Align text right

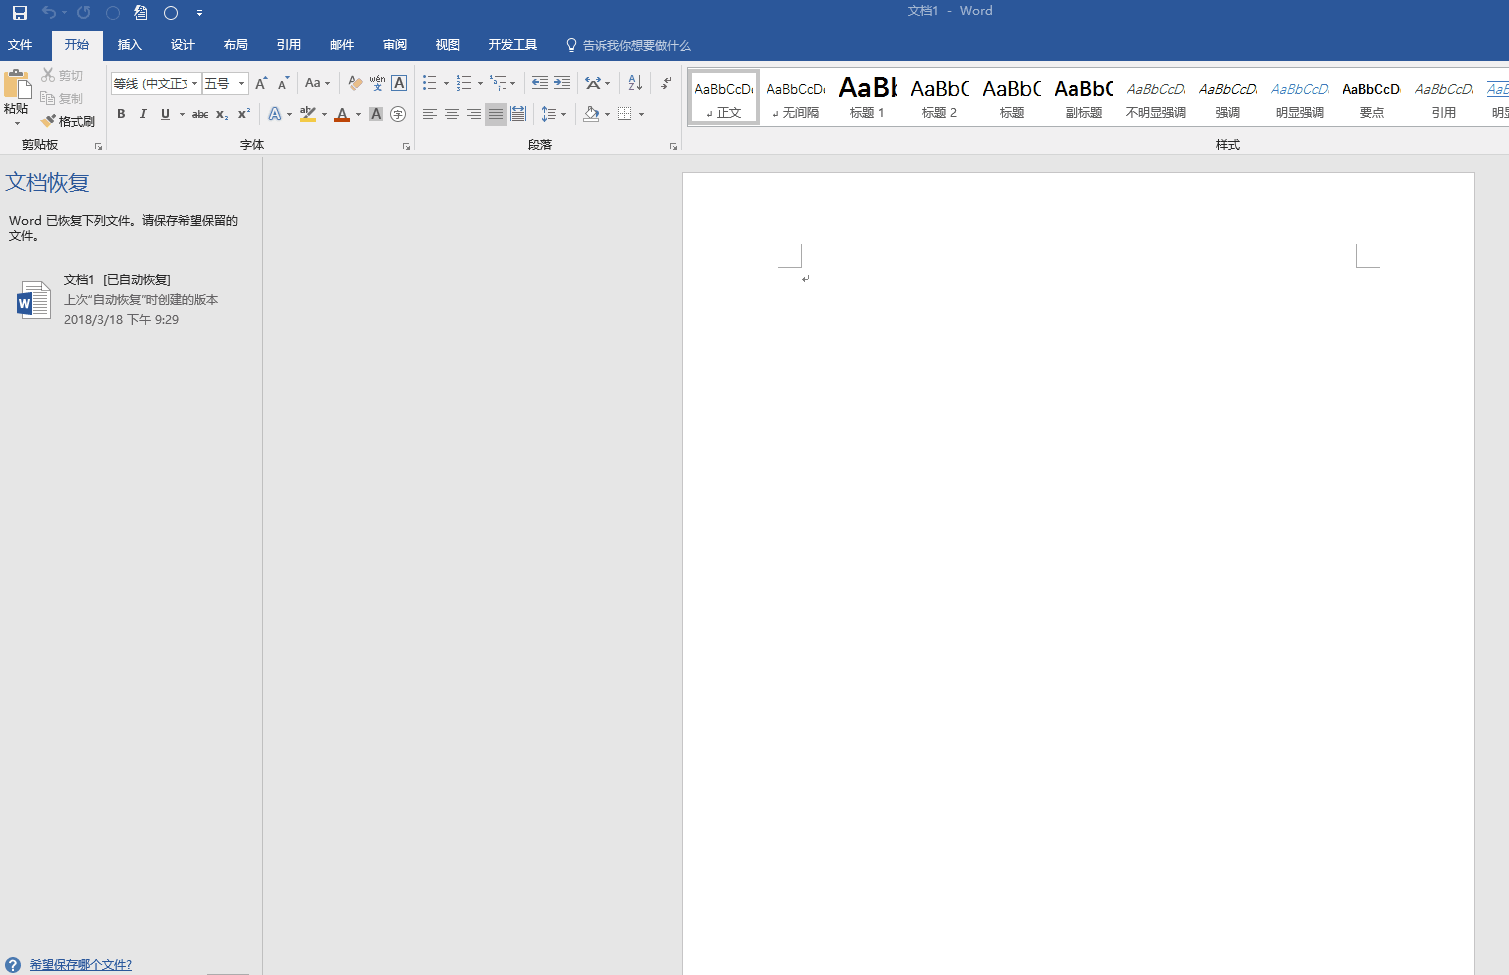474,114
